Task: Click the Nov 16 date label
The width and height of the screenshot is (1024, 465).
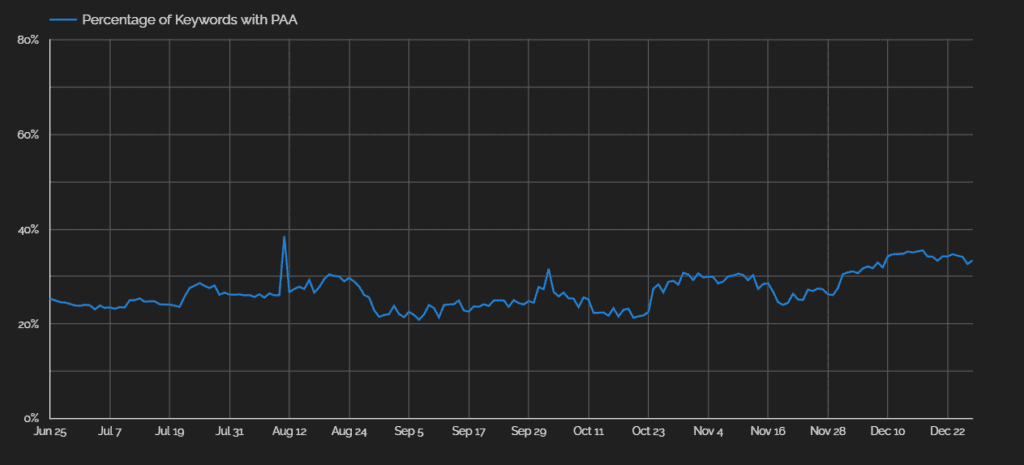Action: [768, 432]
